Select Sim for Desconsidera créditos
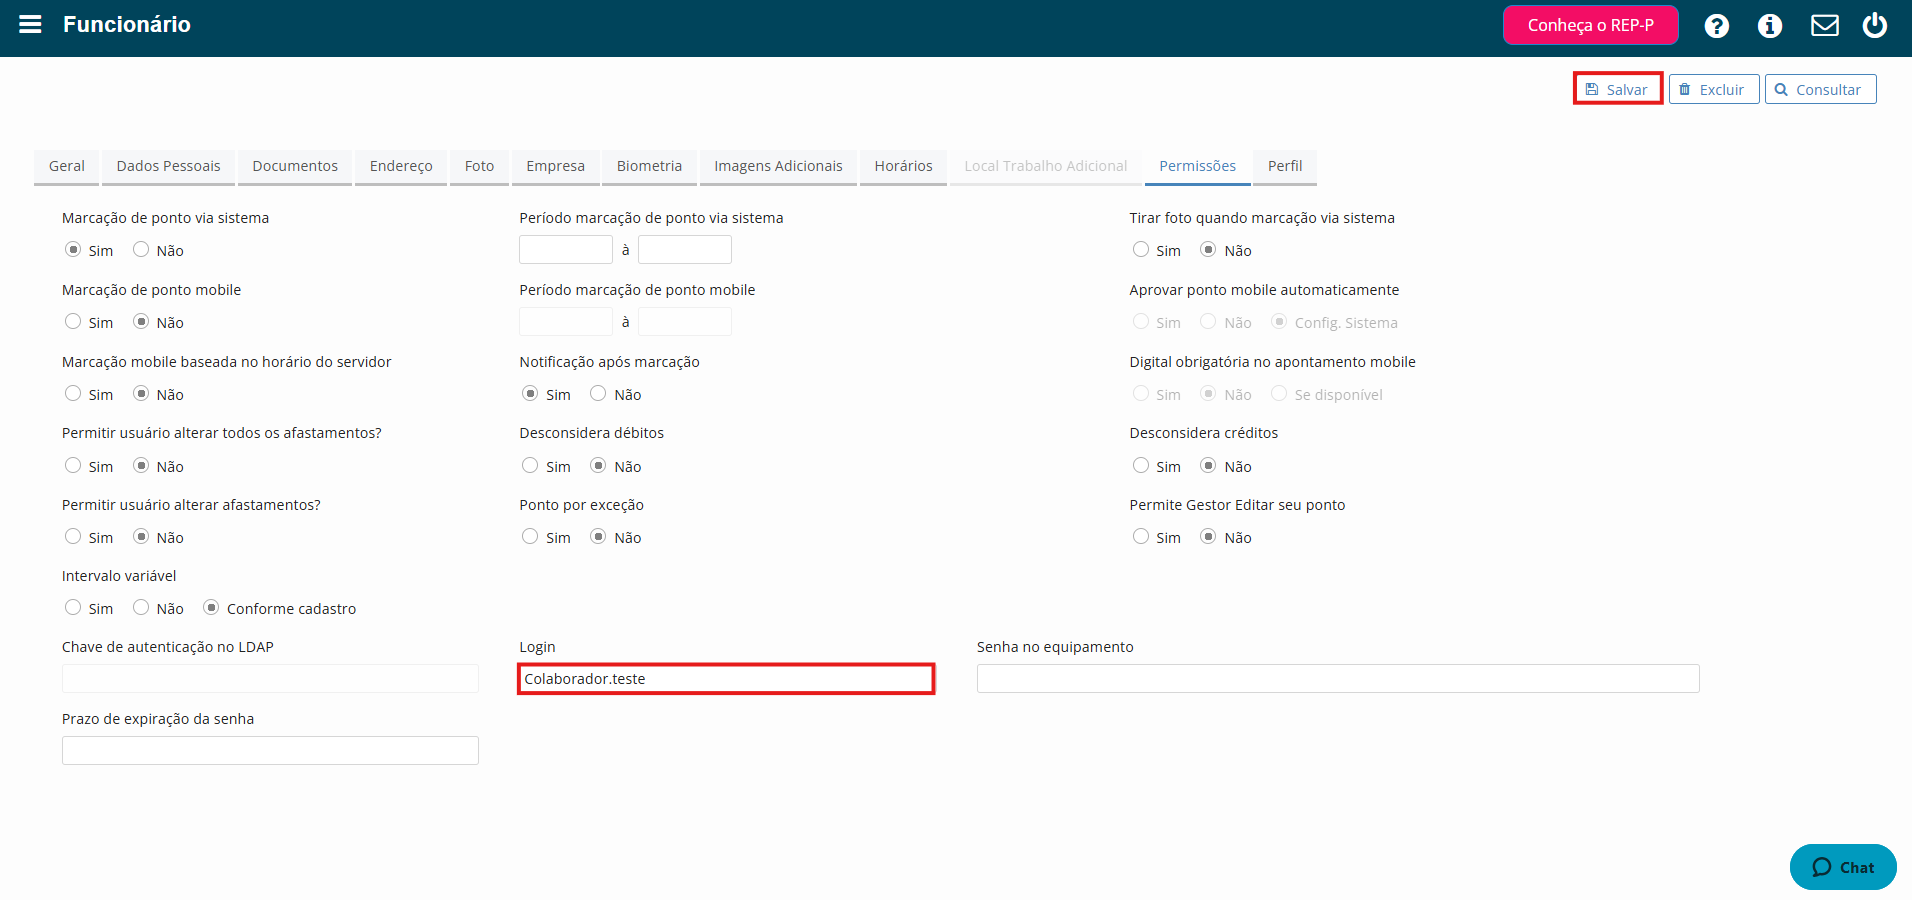1912x900 pixels. click(1141, 465)
